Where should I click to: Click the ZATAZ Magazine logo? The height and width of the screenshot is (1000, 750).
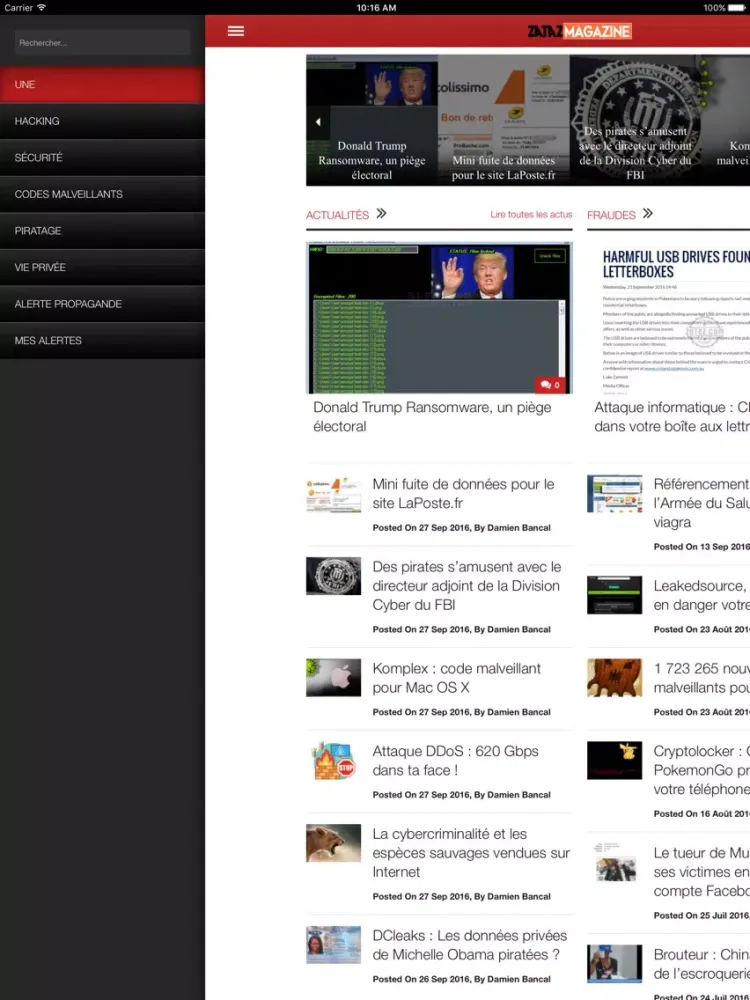coord(579,31)
